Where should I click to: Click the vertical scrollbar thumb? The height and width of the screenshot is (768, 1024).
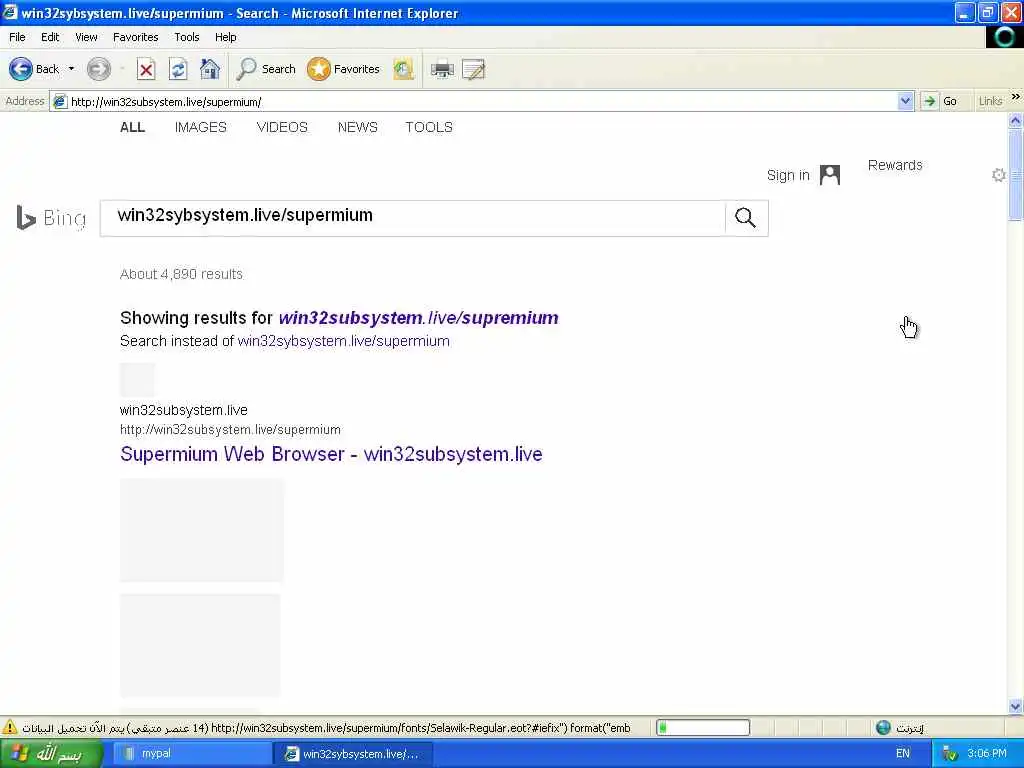click(x=1015, y=175)
